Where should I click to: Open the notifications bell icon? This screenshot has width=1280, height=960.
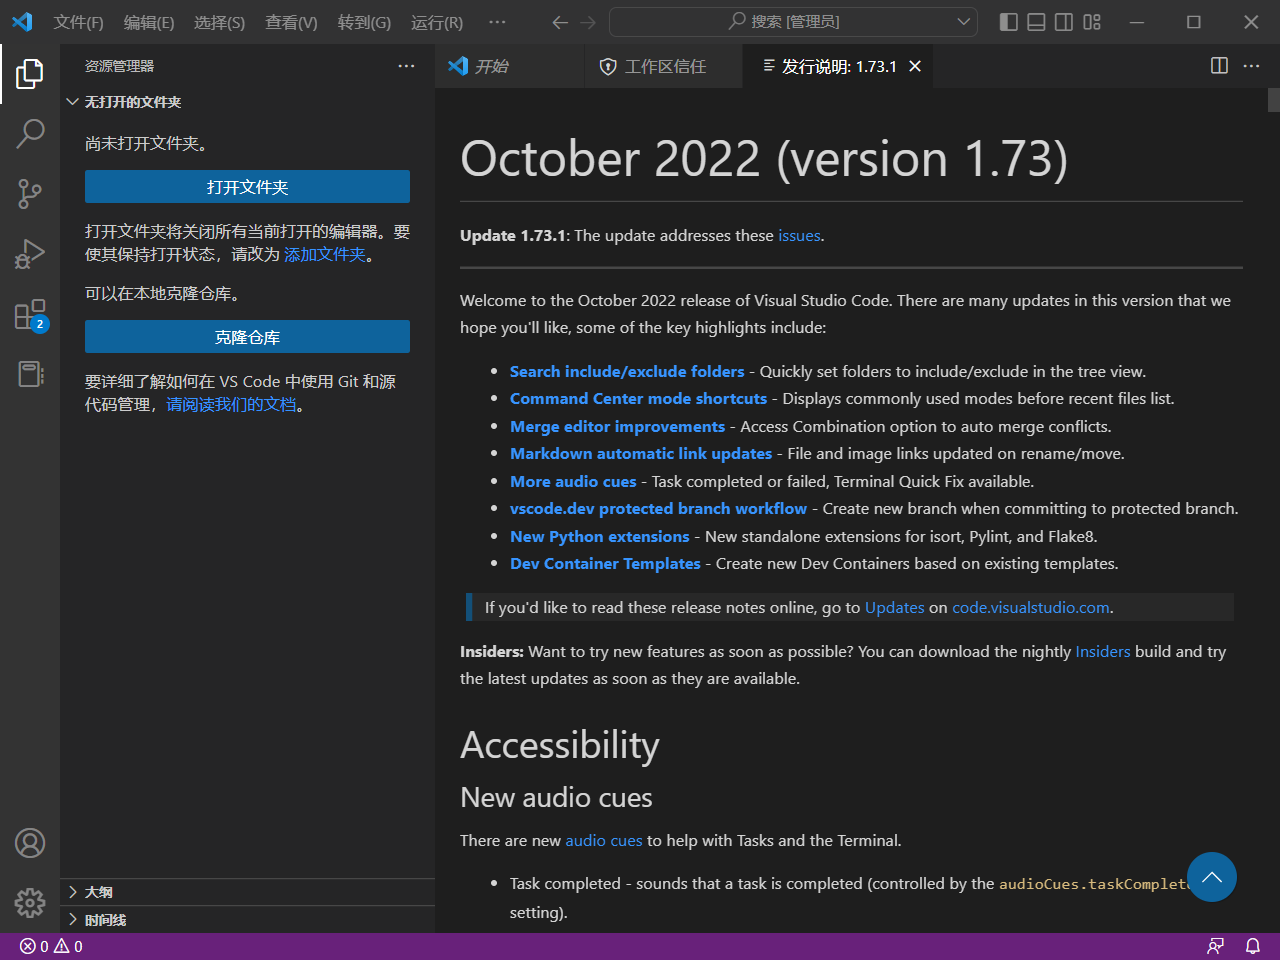[x=1252, y=946]
